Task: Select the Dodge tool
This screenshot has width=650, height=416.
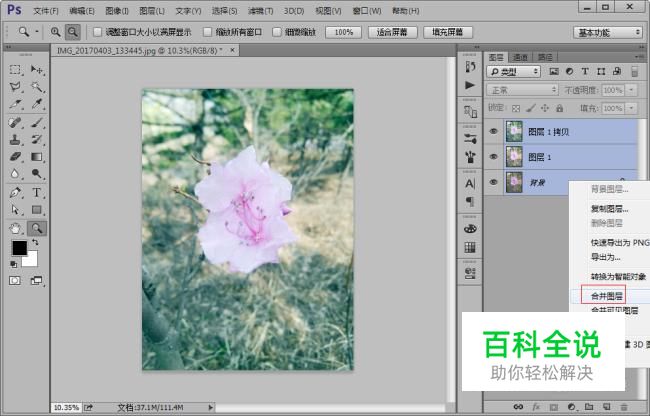Action: [37, 174]
